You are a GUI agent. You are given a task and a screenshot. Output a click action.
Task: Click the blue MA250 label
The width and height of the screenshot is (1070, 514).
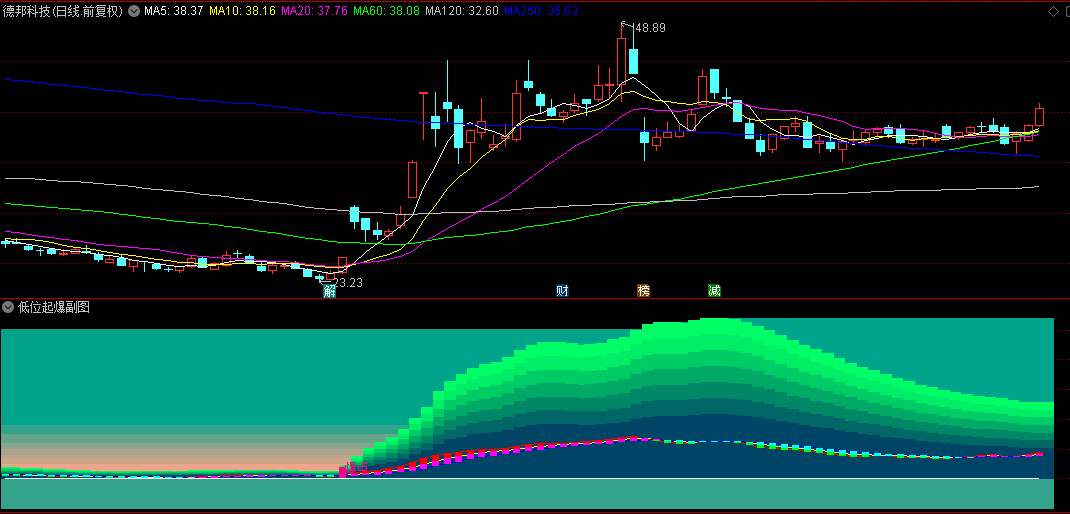[539, 12]
